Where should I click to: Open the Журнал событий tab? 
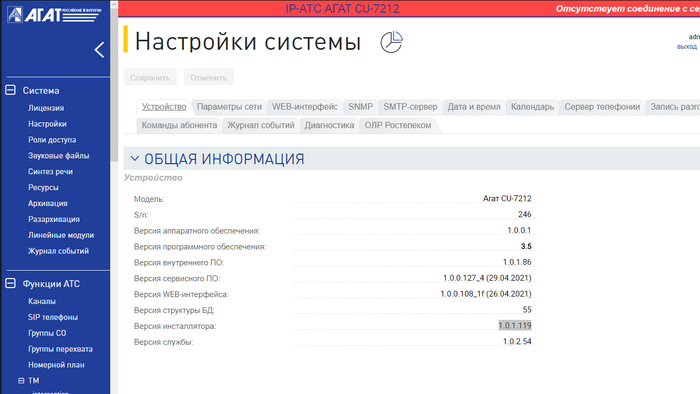click(x=261, y=125)
